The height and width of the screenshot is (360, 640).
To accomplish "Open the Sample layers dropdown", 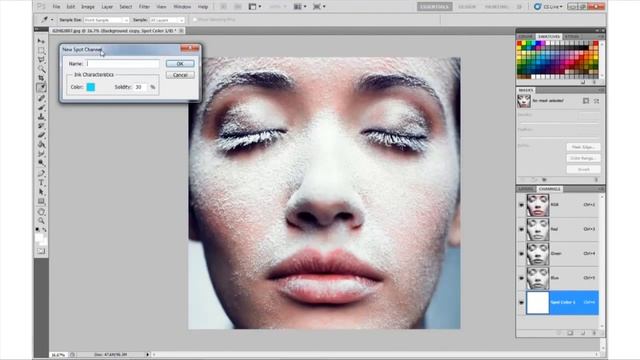I will (x=167, y=20).
